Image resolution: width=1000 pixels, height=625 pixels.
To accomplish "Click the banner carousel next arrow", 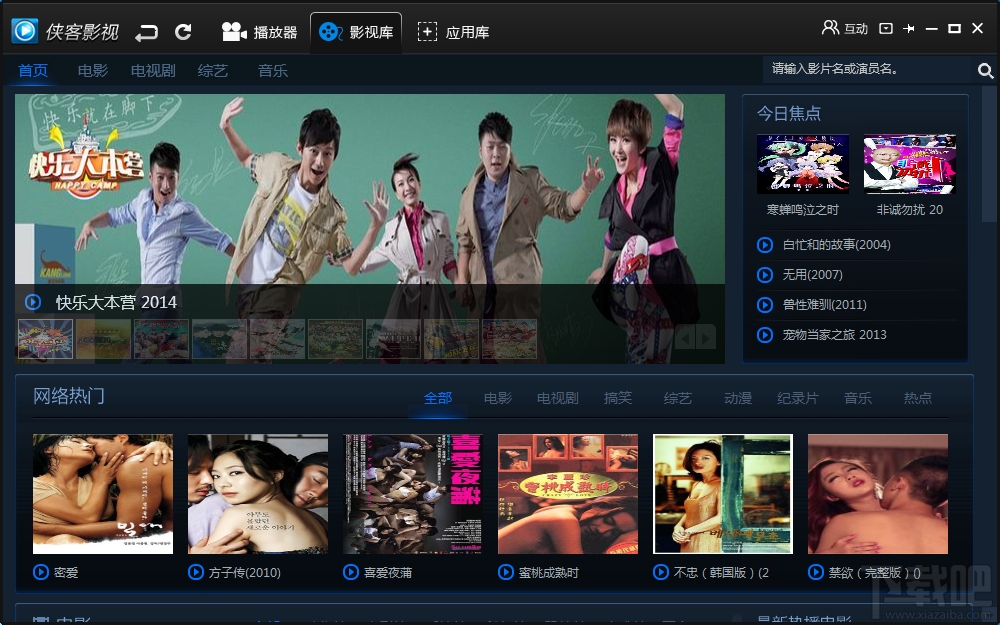I will point(706,337).
